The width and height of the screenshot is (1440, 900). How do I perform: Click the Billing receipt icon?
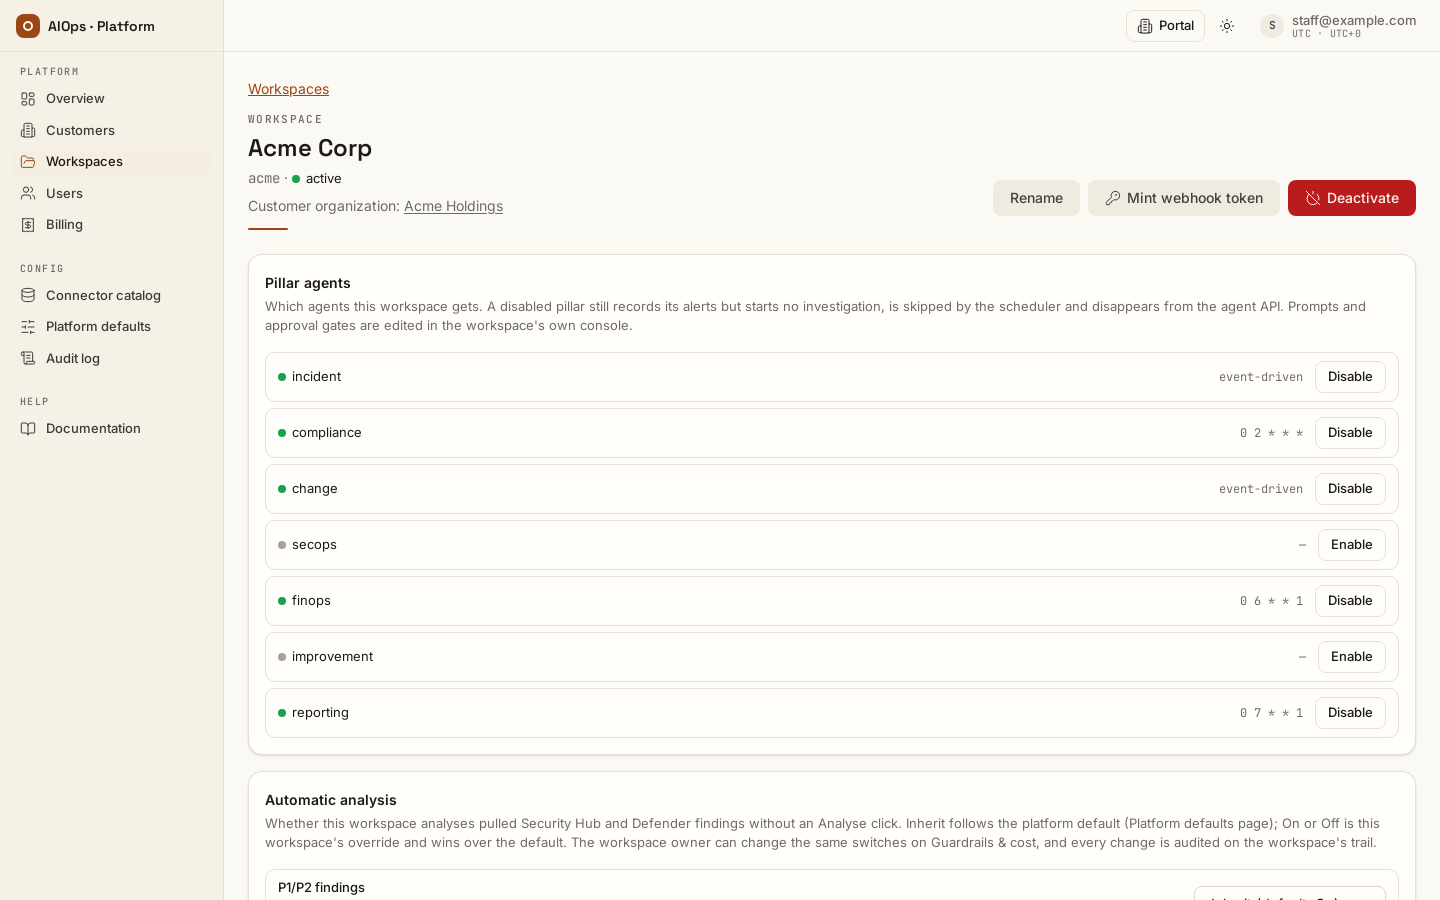tap(28, 225)
